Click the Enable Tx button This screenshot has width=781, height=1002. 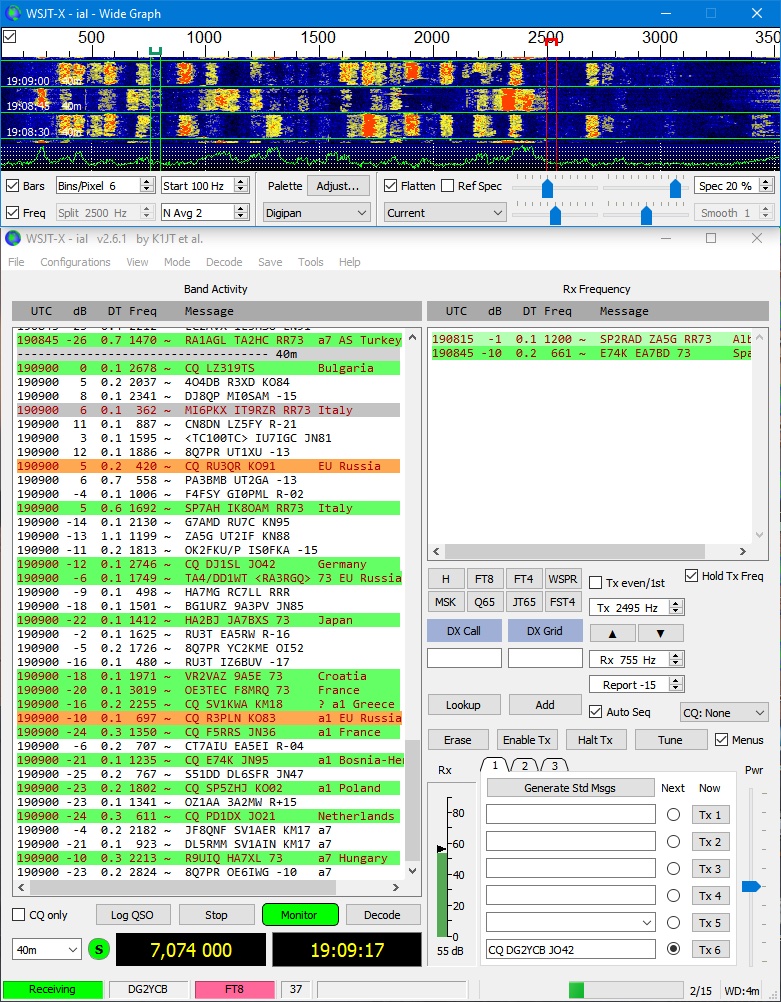(x=527, y=740)
